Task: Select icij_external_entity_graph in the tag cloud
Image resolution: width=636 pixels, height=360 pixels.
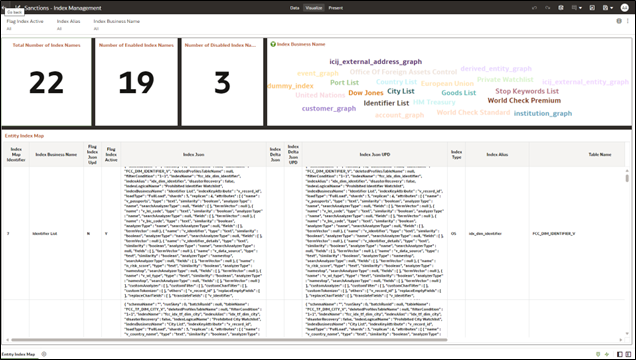Action: 585,81
